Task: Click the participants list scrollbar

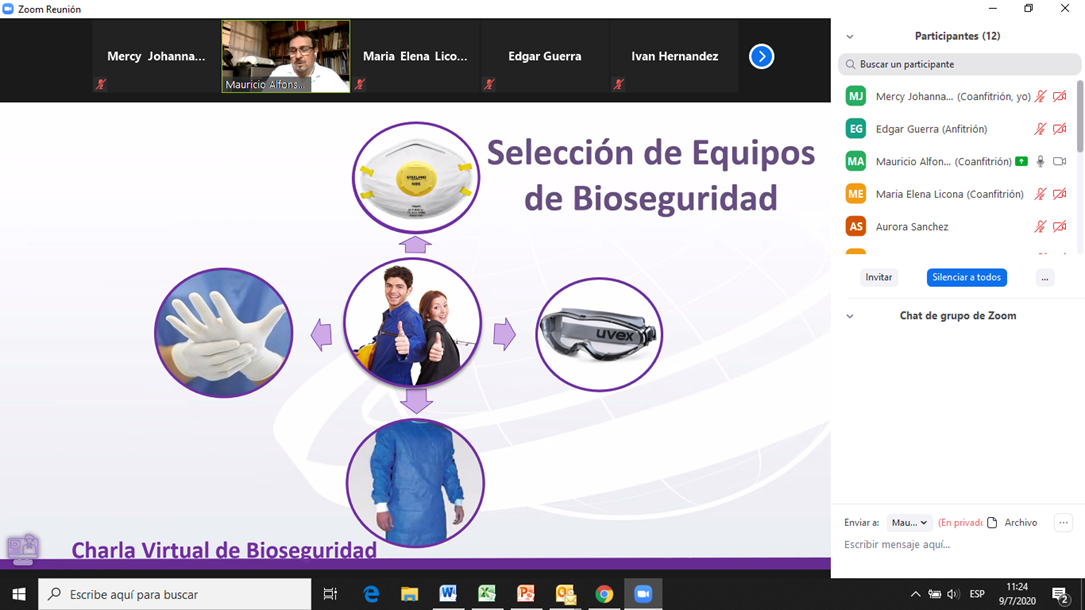Action: click(x=1080, y=116)
